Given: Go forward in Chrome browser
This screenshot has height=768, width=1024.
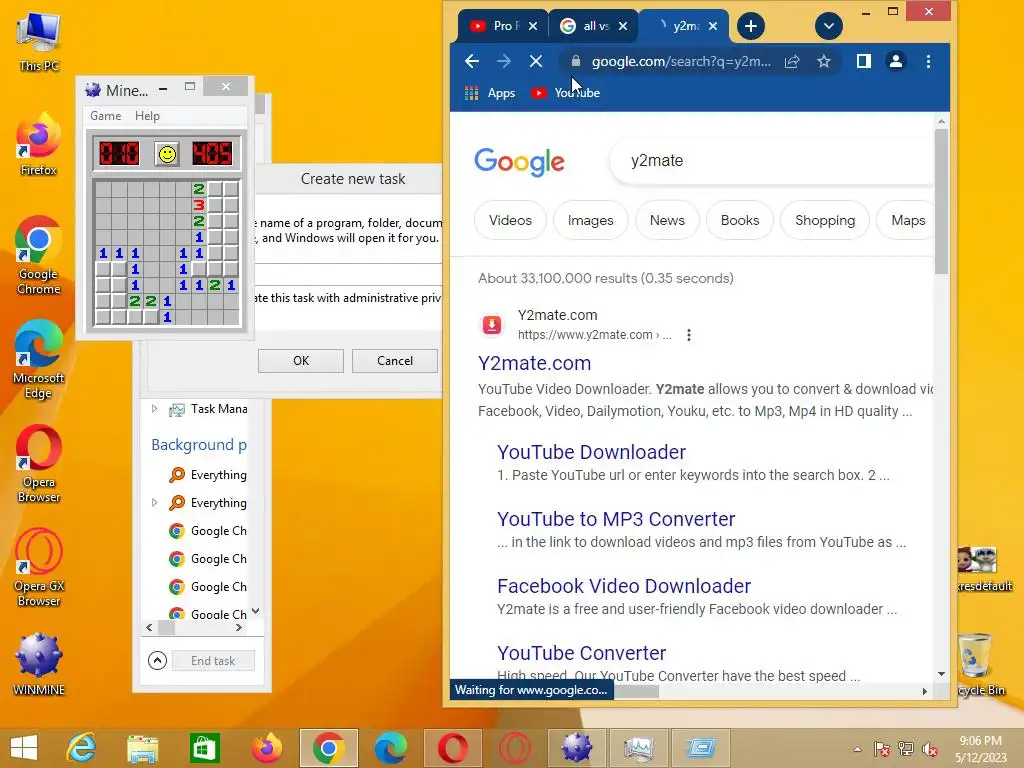Looking at the screenshot, I should pos(504,61).
